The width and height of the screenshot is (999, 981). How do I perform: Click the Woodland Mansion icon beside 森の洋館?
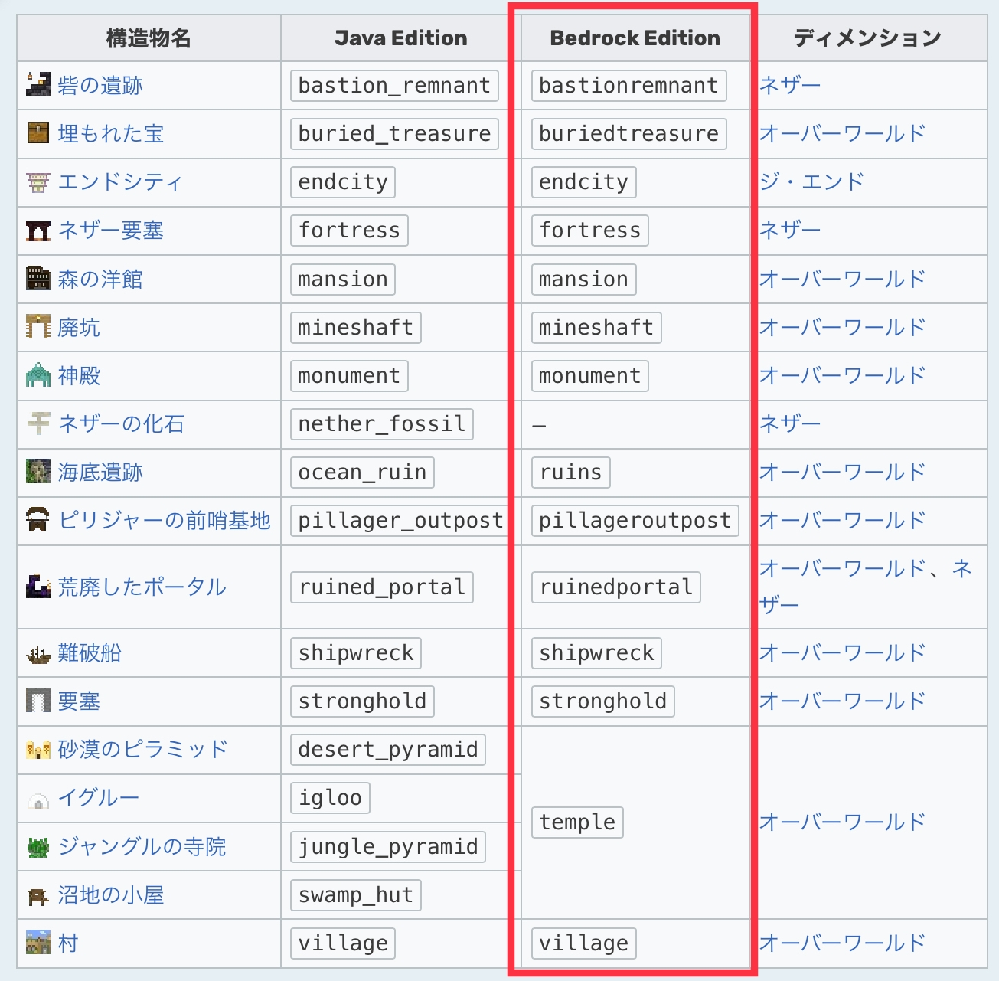coord(38,279)
